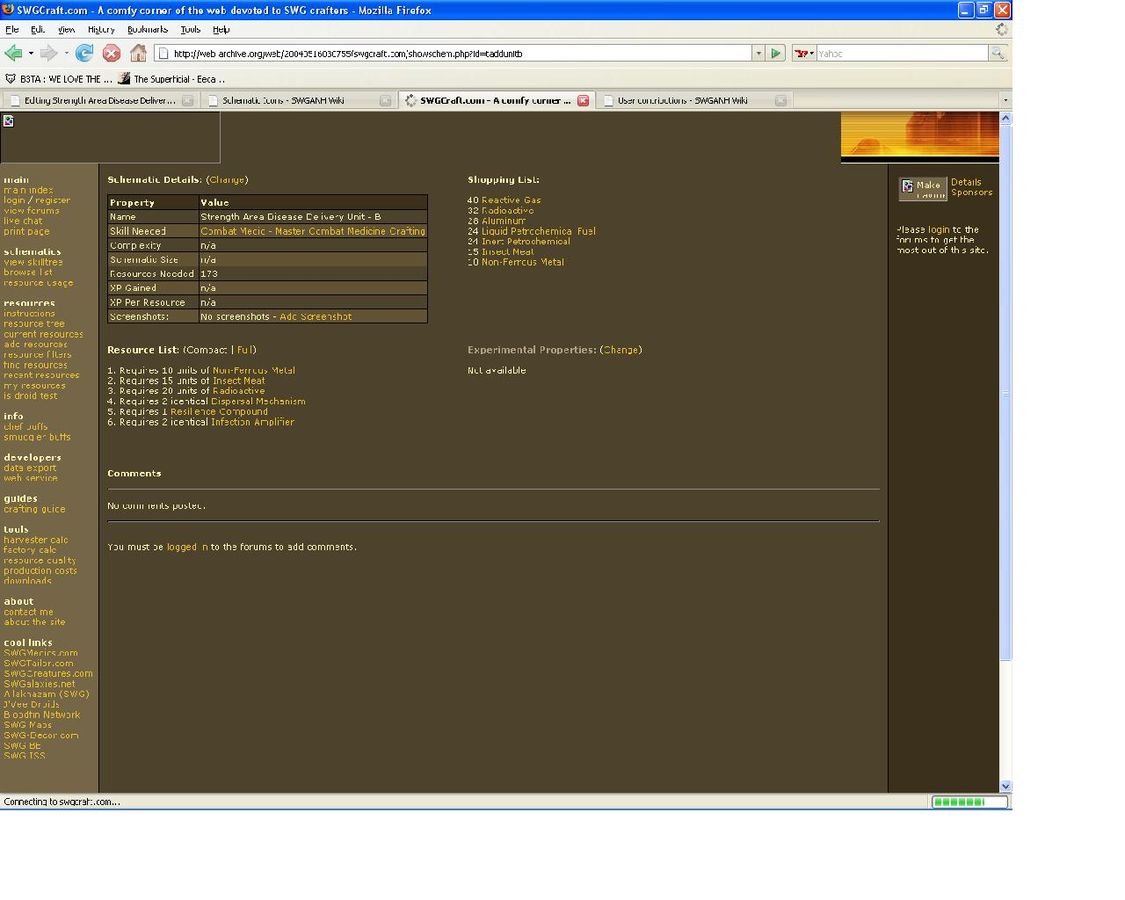The height and width of the screenshot is (900, 1125).
Task: Click the green Go arrow beside address bar
Action: (776, 53)
